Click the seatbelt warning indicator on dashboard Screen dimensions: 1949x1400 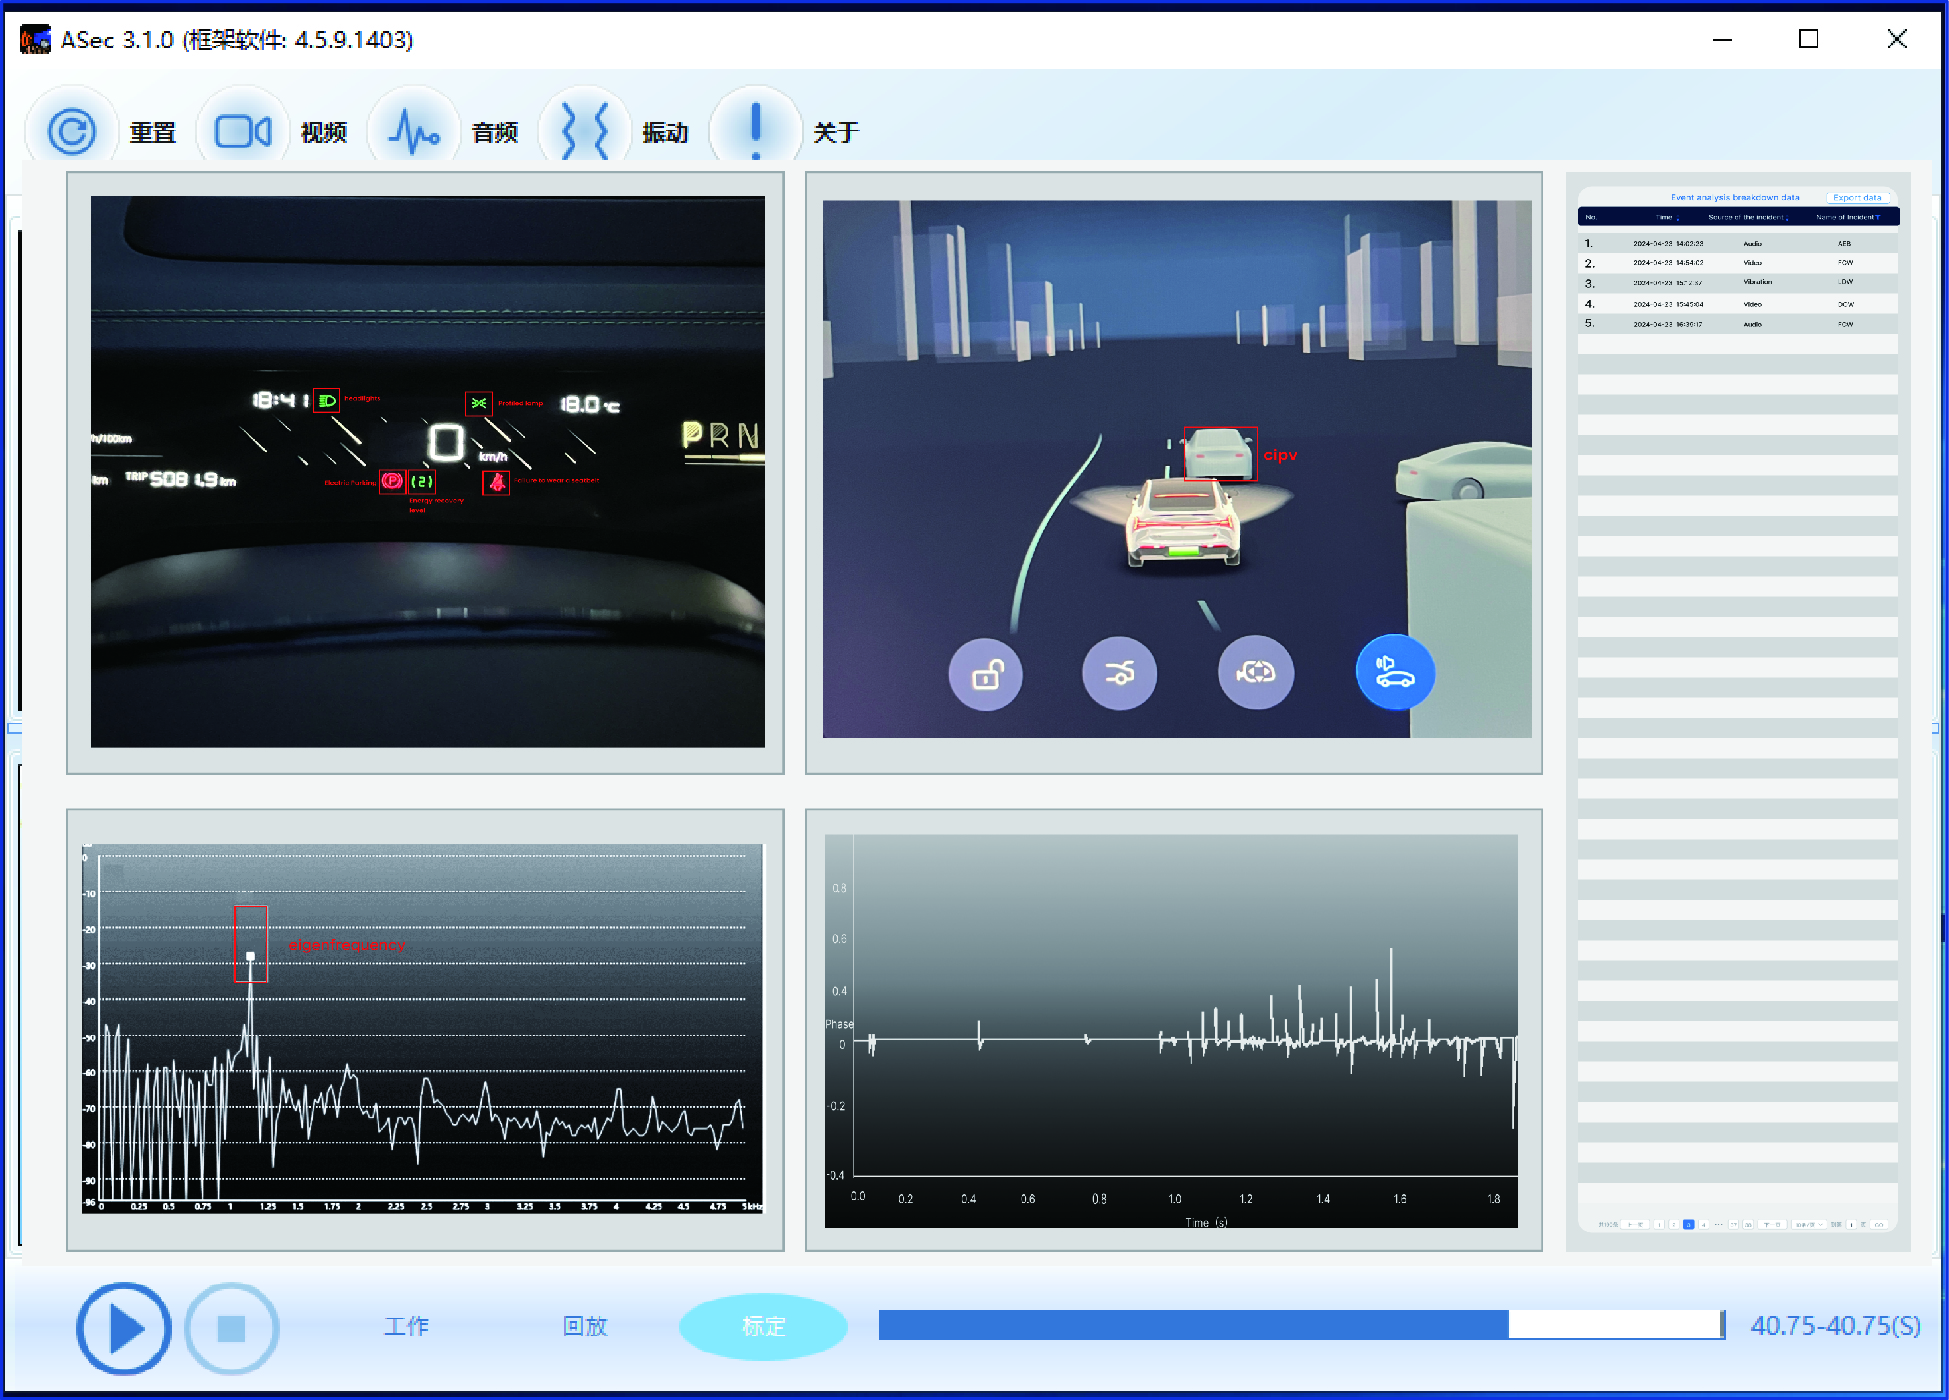pos(496,483)
